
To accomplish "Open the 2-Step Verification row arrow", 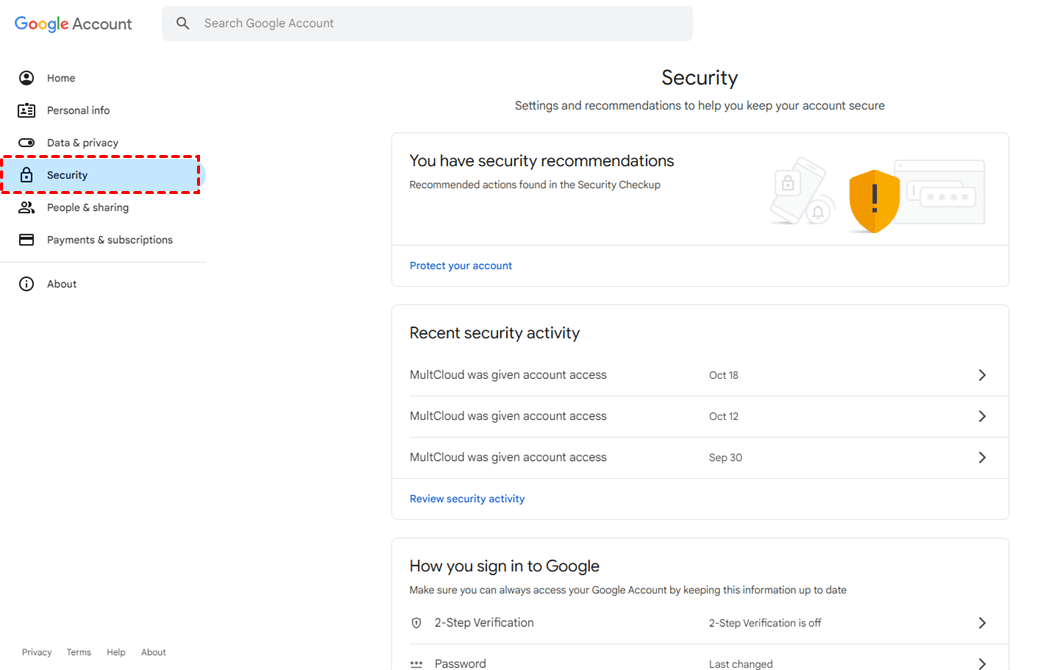I will 982,623.
